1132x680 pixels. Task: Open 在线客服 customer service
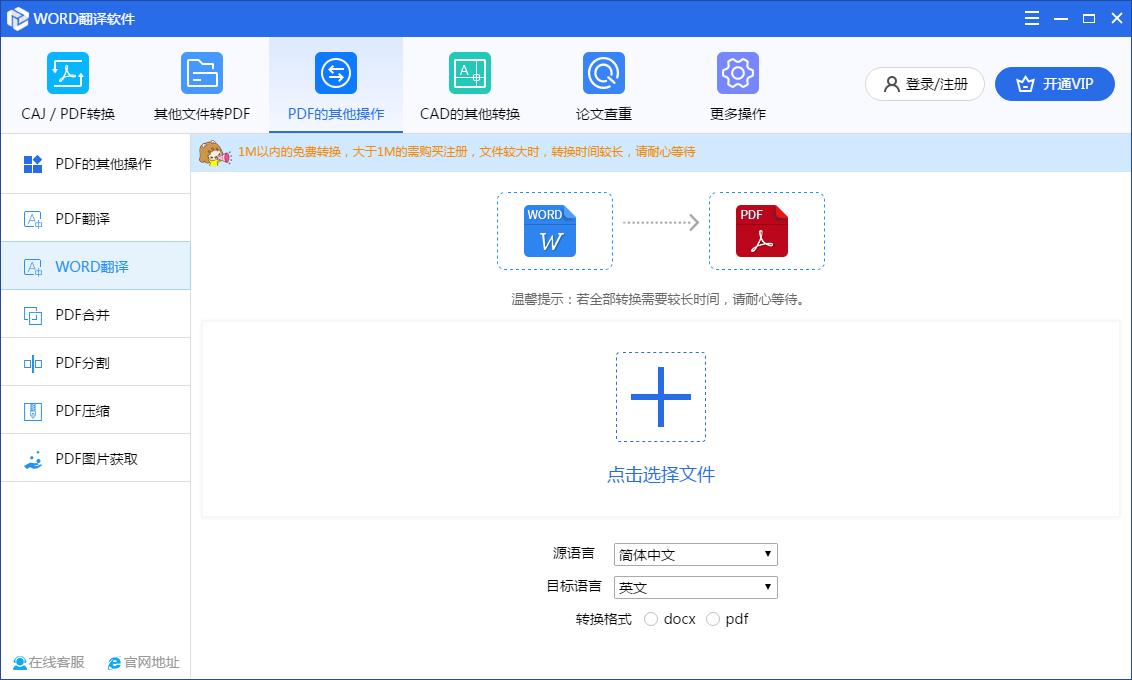tap(48, 662)
